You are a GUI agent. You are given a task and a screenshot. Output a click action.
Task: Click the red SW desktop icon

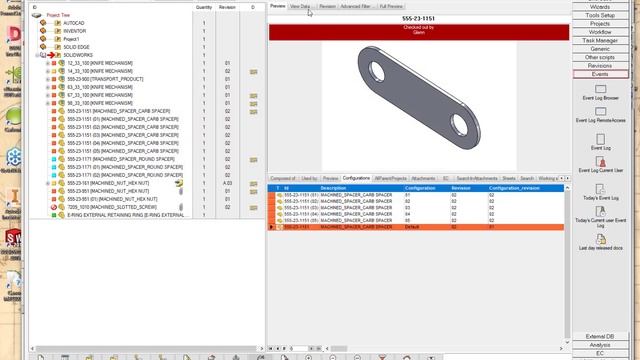[13, 238]
